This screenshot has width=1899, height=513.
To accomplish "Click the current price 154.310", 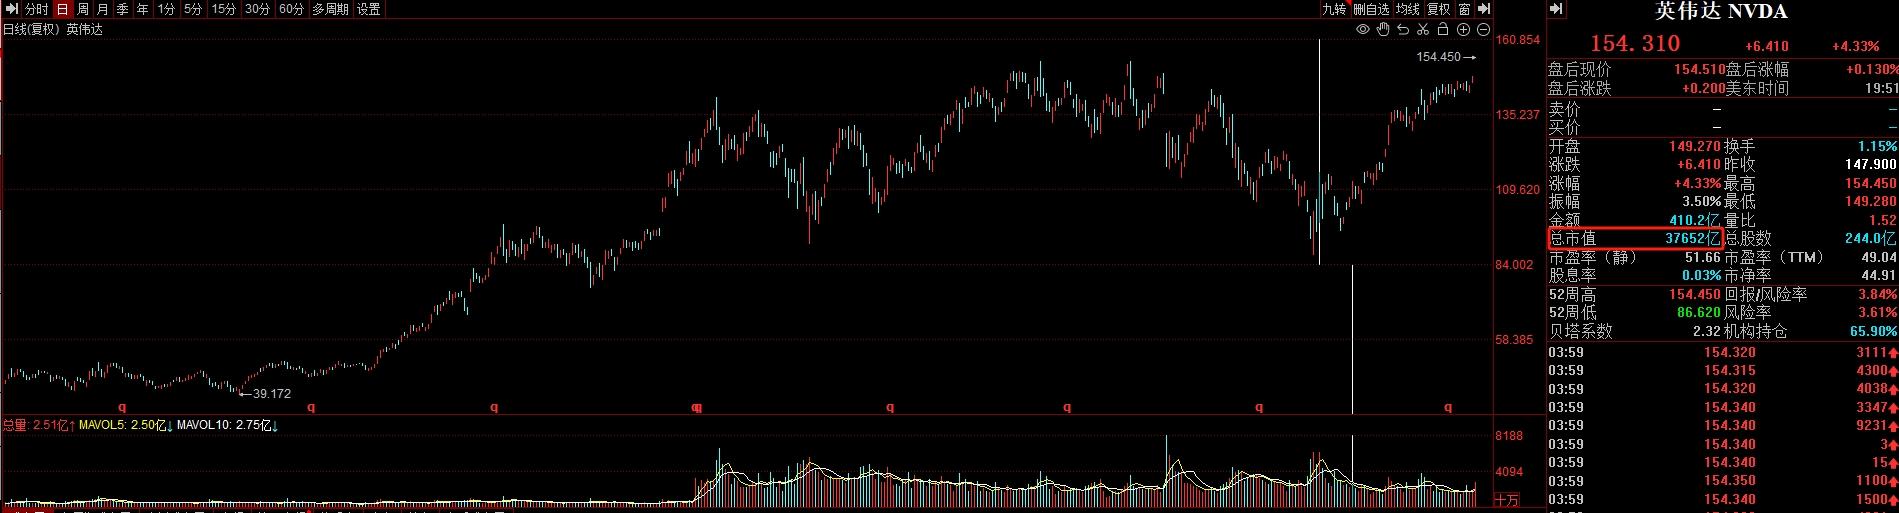I will click(x=1635, y=44).
